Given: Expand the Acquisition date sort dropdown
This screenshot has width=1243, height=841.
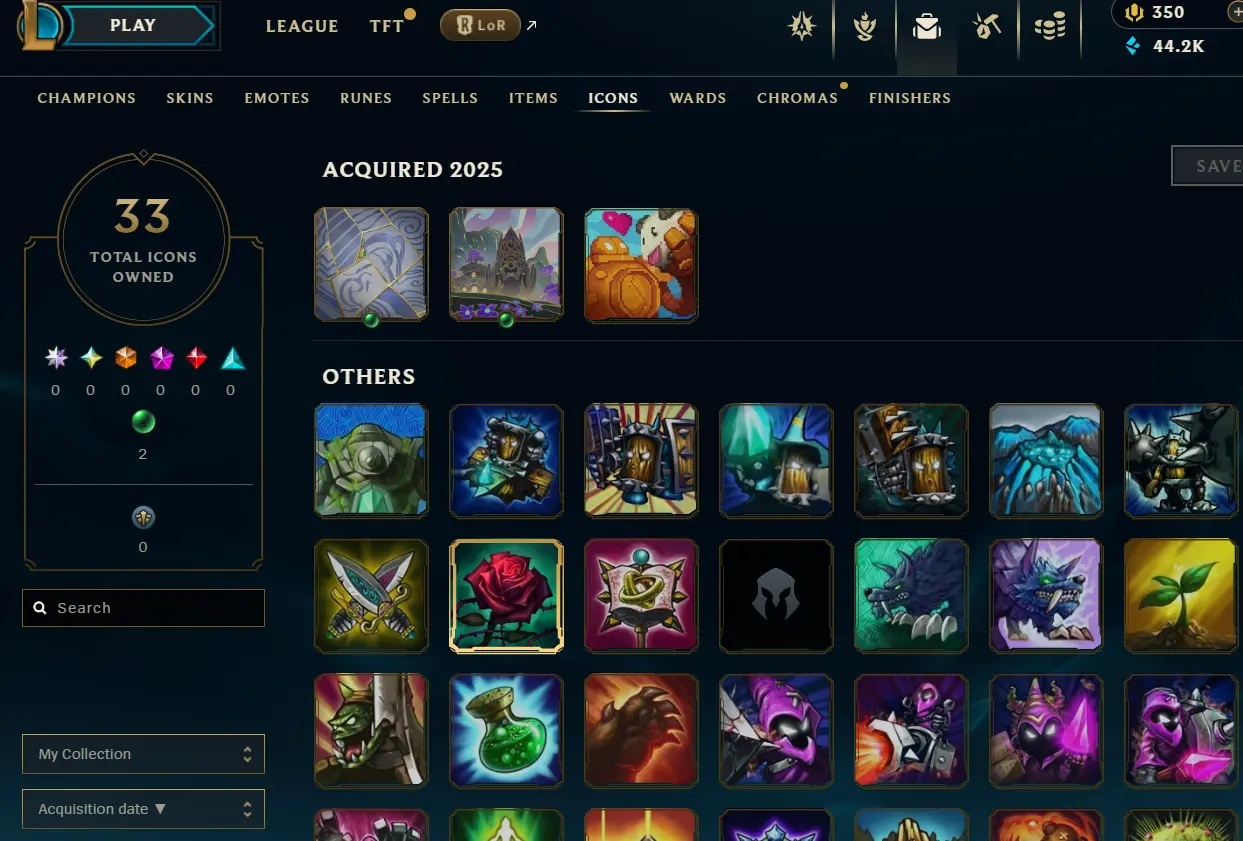Looking at the screenshot, I should pyautogui.click(x=143, y=809).
